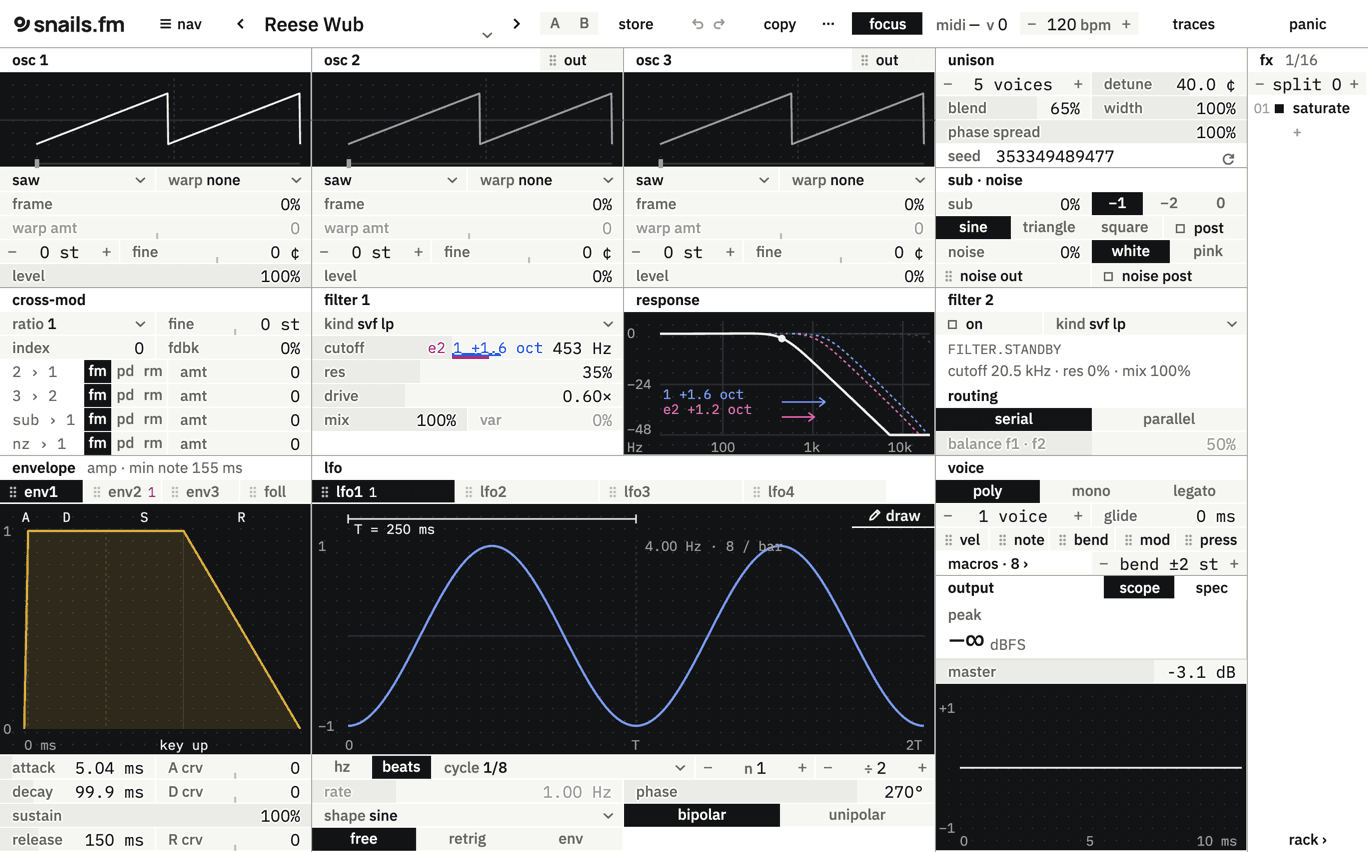
Task: Click the master volume slider
Action: coord(1091,672)
